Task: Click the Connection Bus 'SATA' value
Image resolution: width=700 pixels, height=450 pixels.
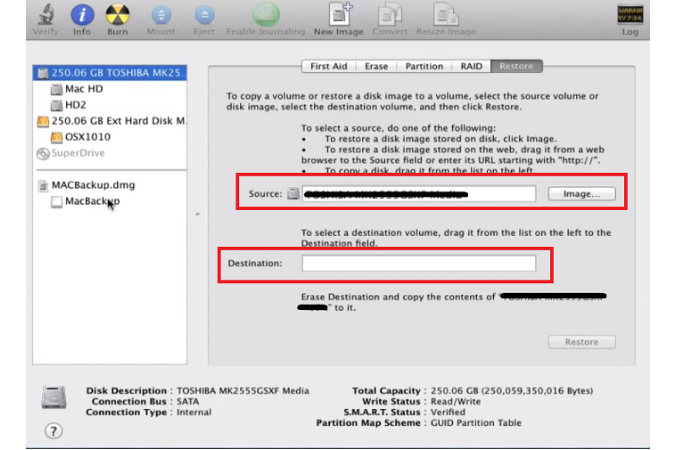Action: [188, 401]
